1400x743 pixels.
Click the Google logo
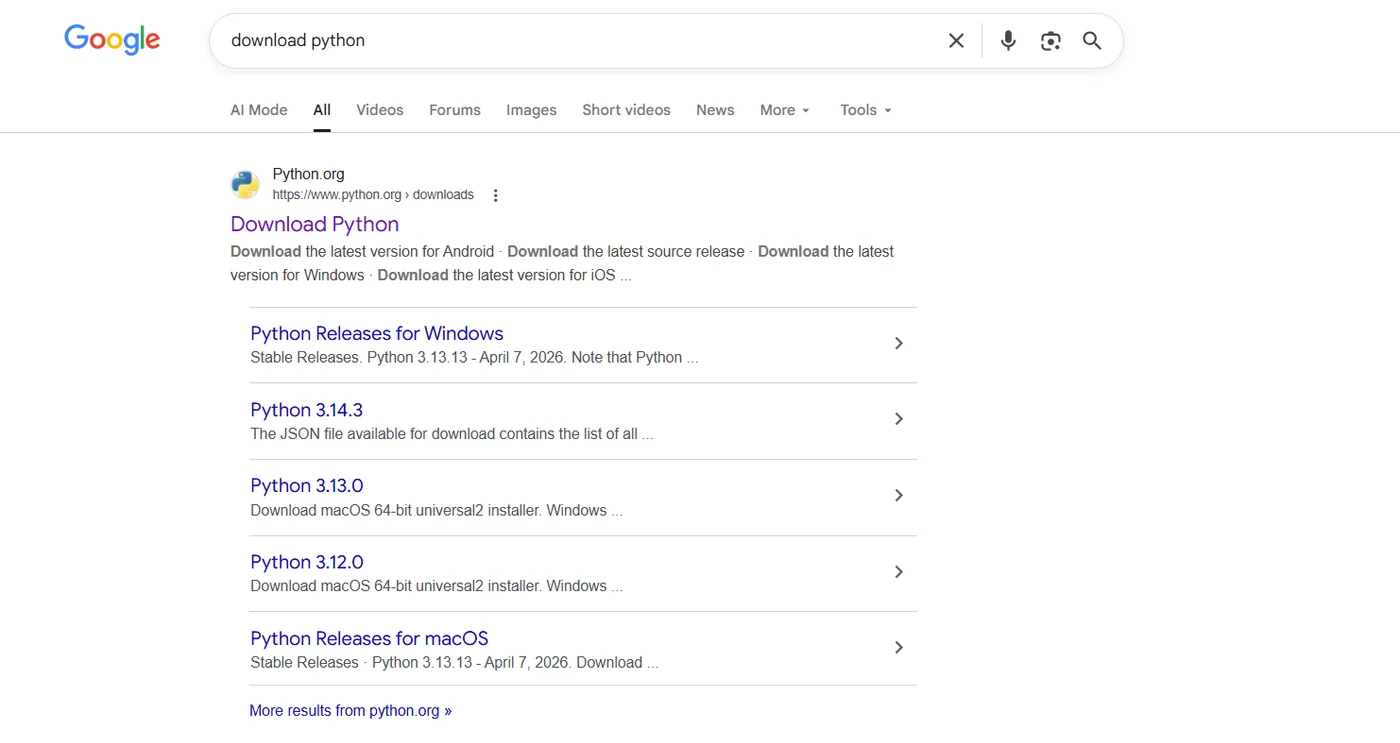coord(112,39)
